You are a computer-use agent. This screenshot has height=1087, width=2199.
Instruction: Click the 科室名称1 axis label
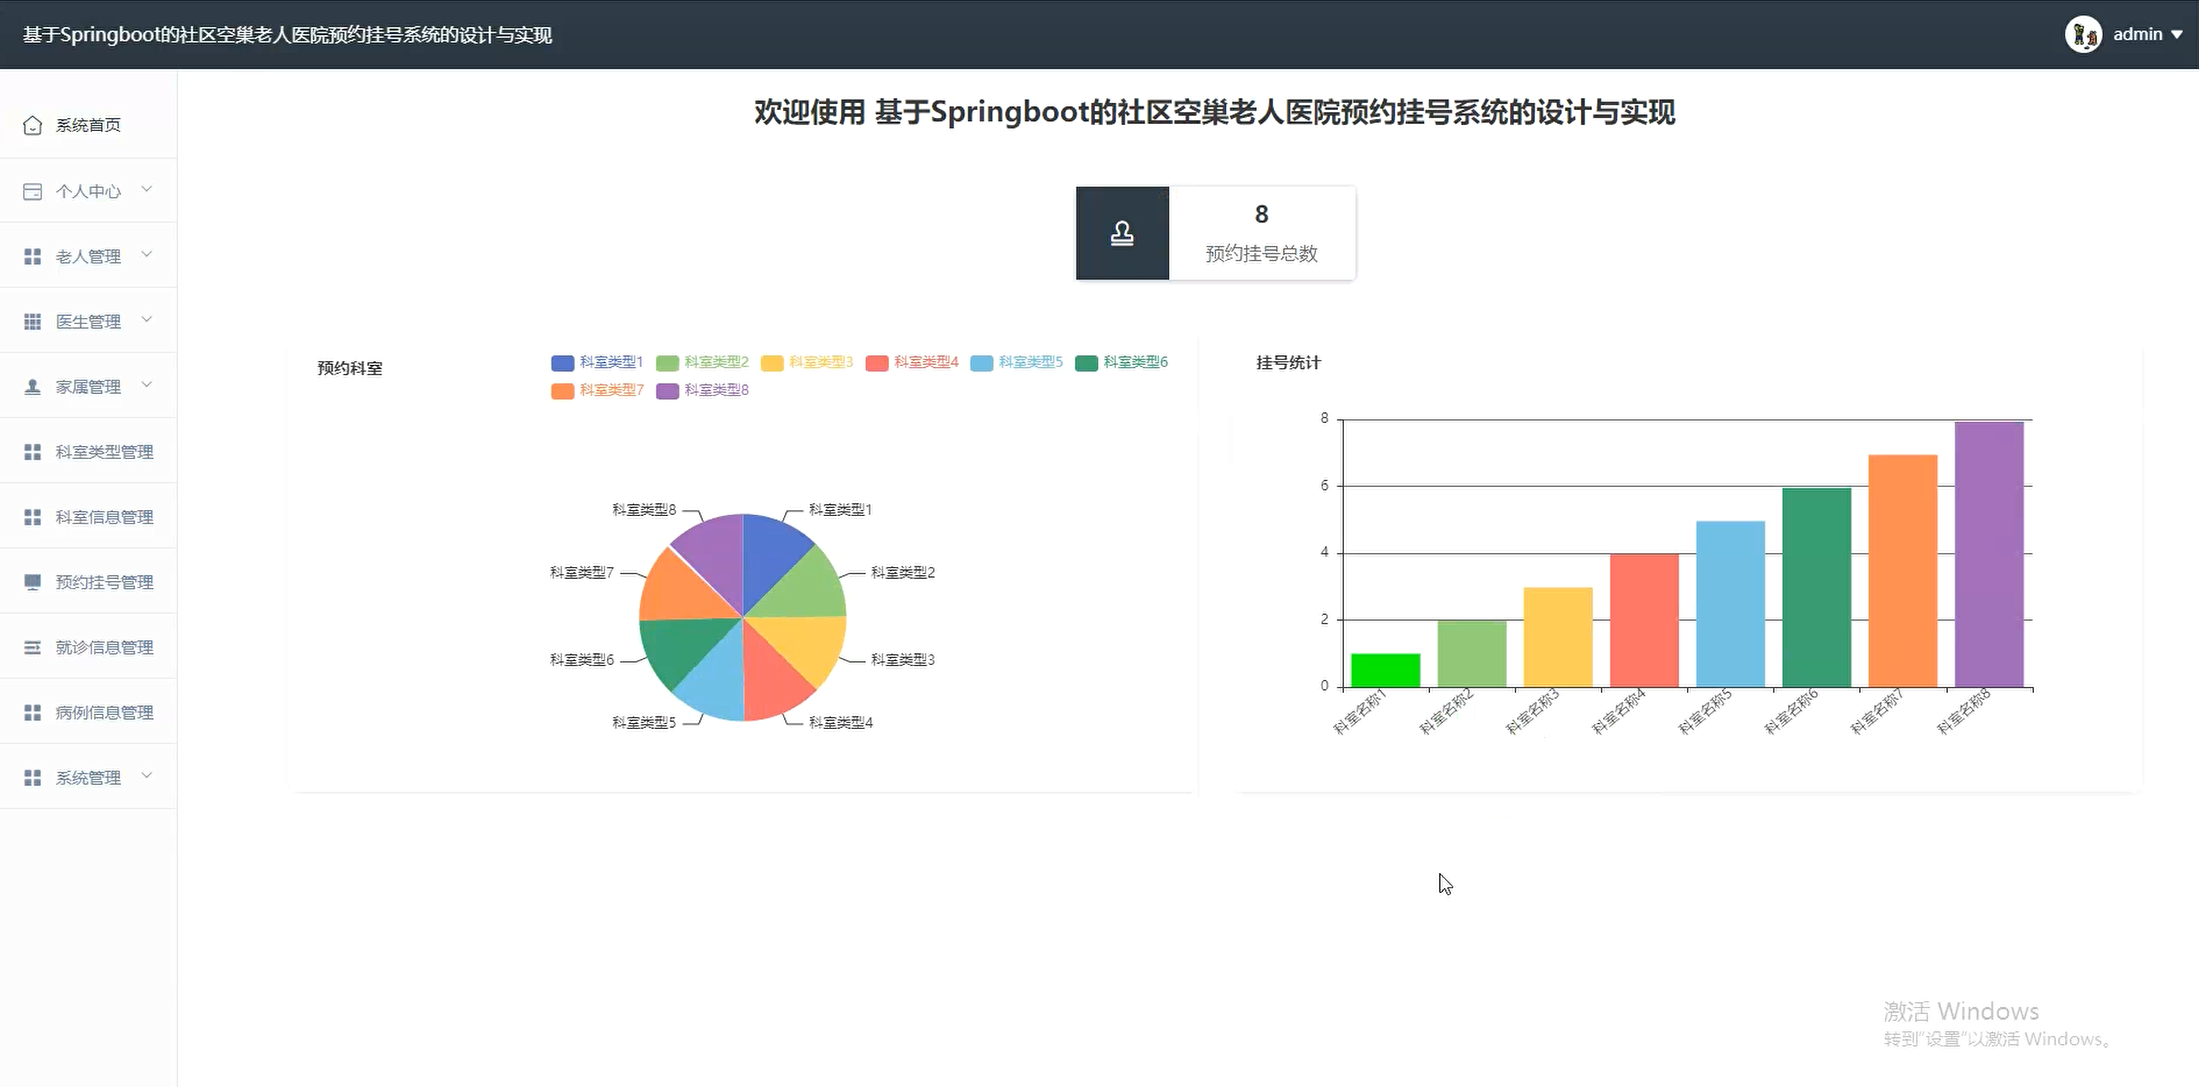1359,712
